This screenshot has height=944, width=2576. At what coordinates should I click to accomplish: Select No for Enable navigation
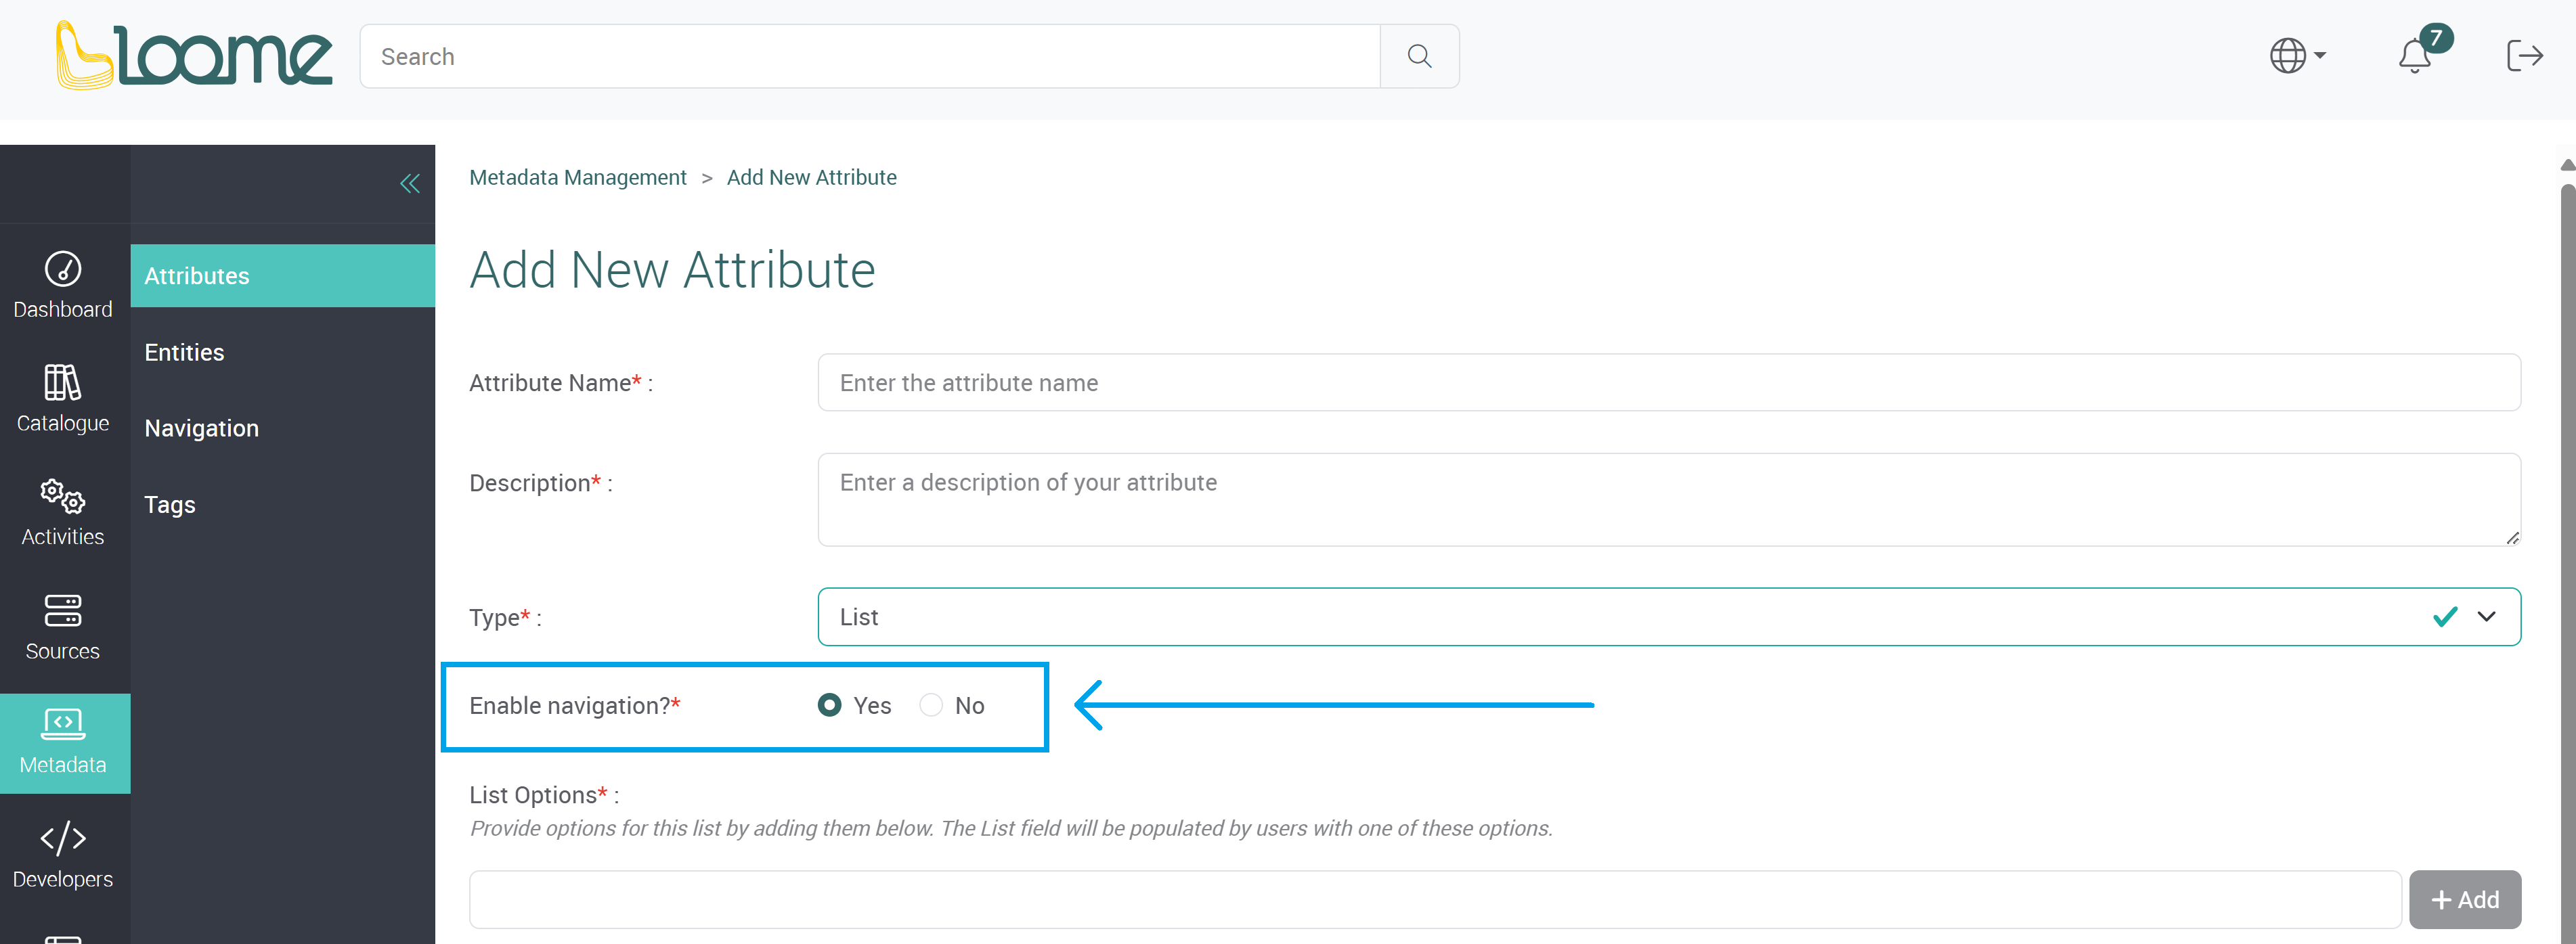[931, 706]
